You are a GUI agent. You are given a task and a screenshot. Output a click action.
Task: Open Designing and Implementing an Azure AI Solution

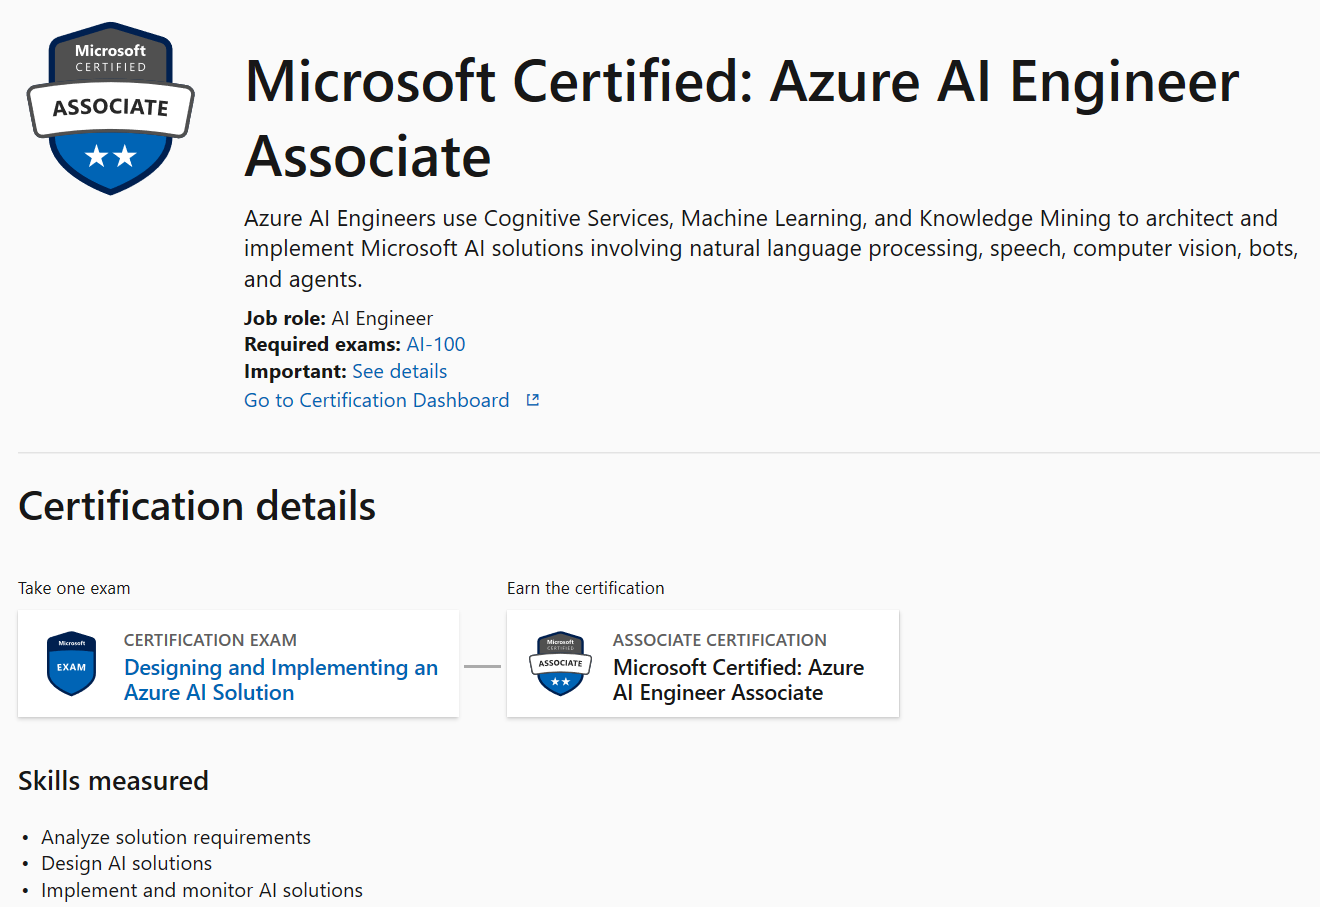280,680
